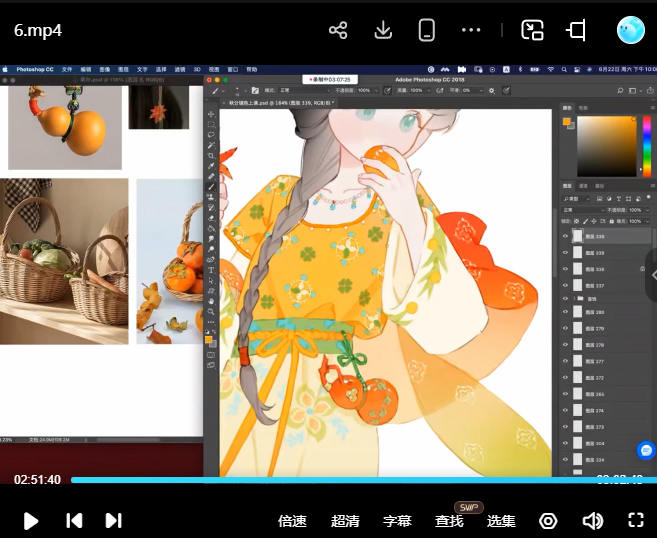The width and height of the screenshot is (657, 538).
Task: Download the video with the download icon
Action: (382, 30)
